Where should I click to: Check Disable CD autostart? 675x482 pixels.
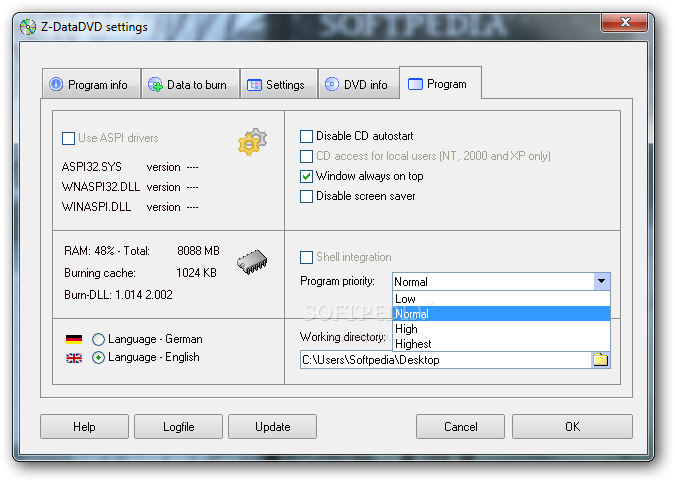(307, 136)
